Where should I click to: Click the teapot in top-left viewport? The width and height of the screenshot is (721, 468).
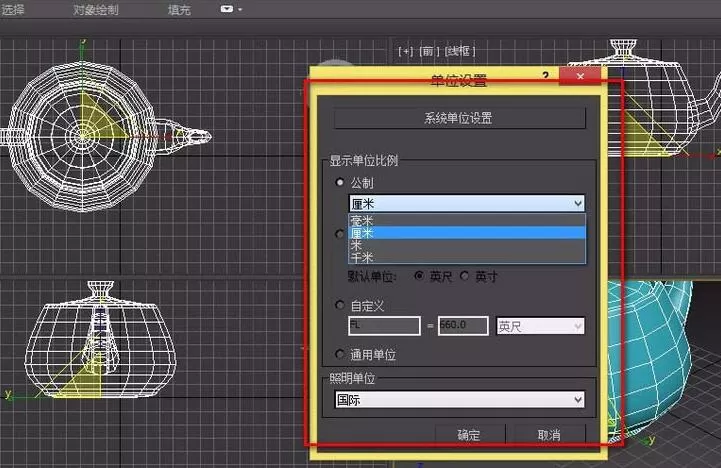point(83,136)
